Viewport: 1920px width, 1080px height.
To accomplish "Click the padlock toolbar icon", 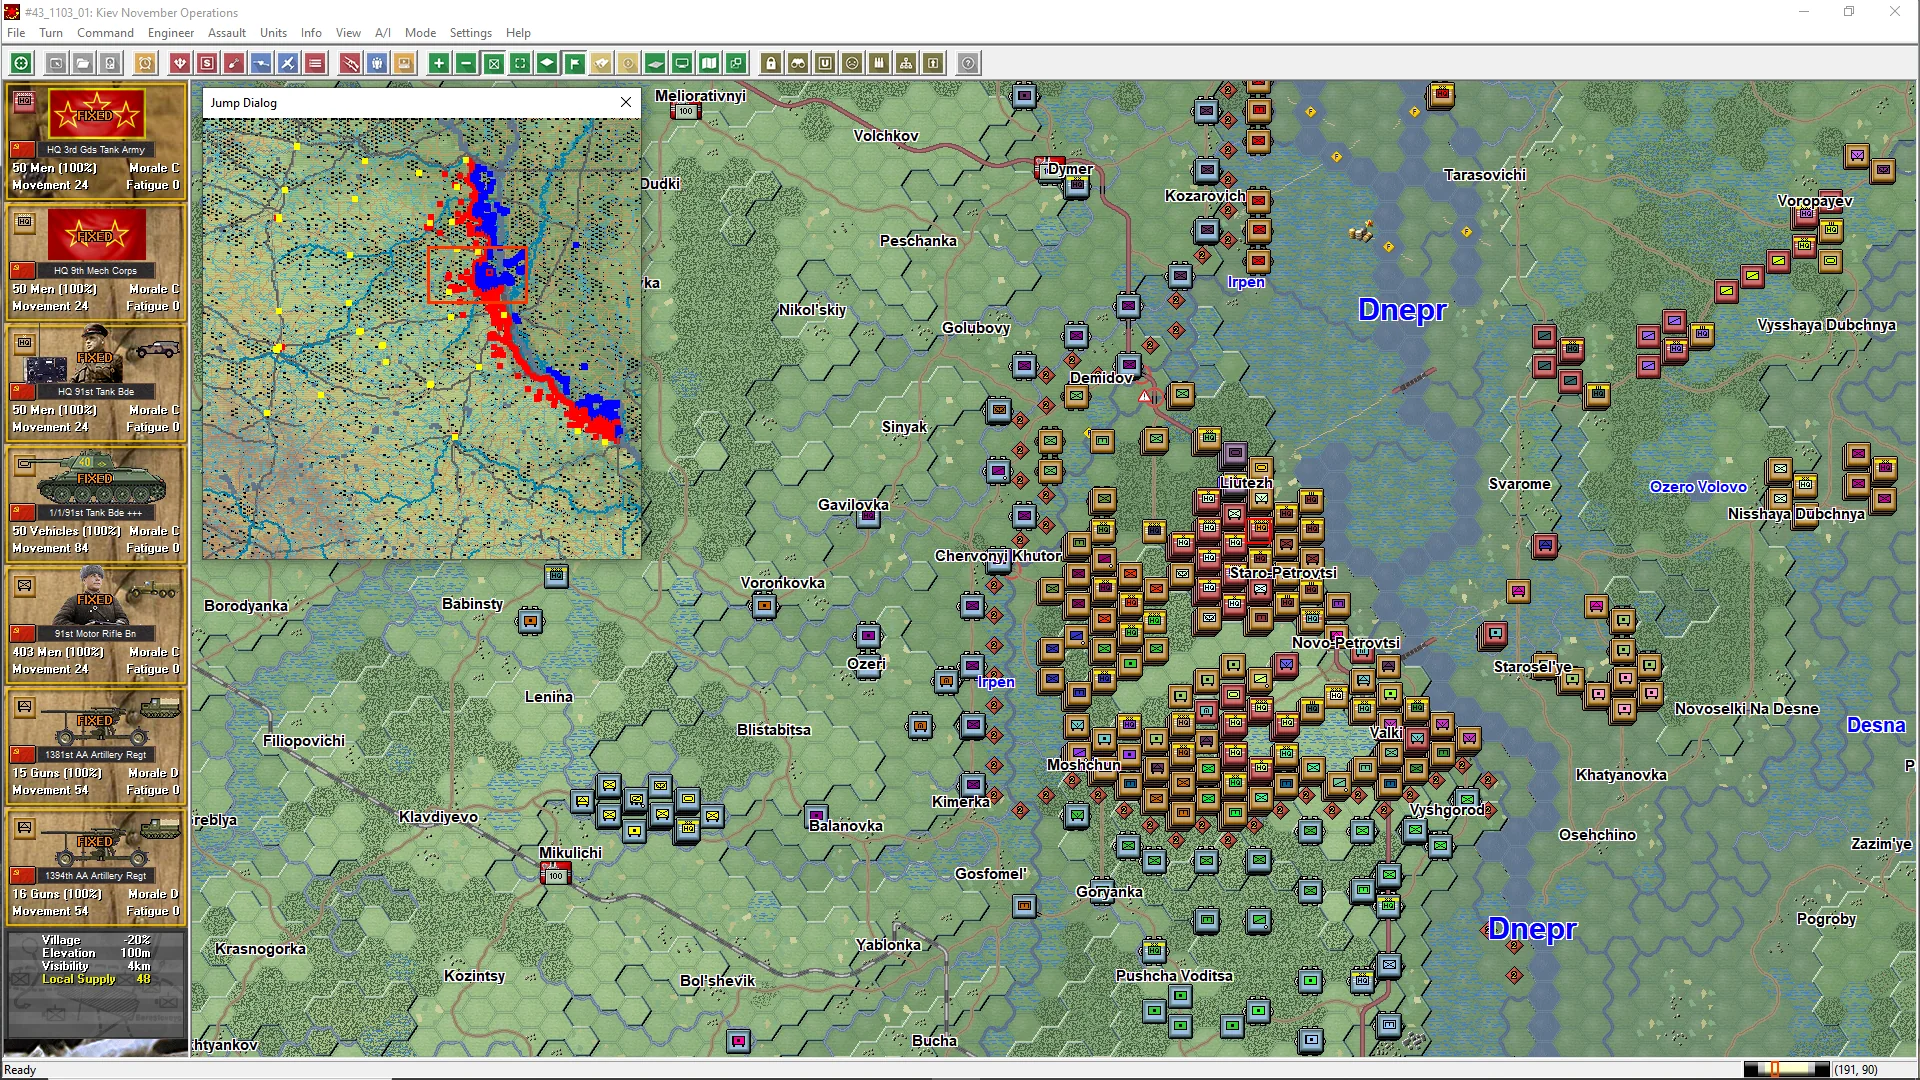I will point(771,63).
